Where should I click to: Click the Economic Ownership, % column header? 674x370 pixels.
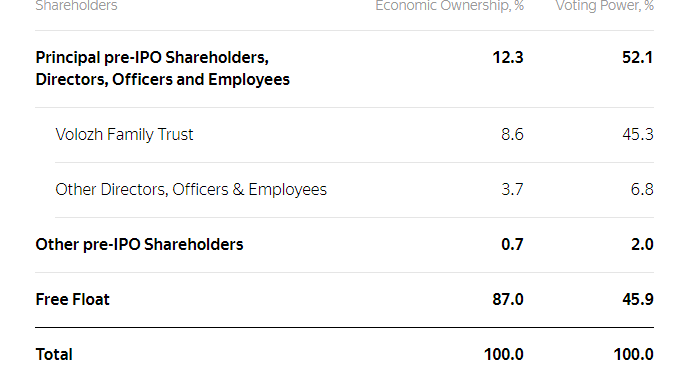tap(449, 6)
